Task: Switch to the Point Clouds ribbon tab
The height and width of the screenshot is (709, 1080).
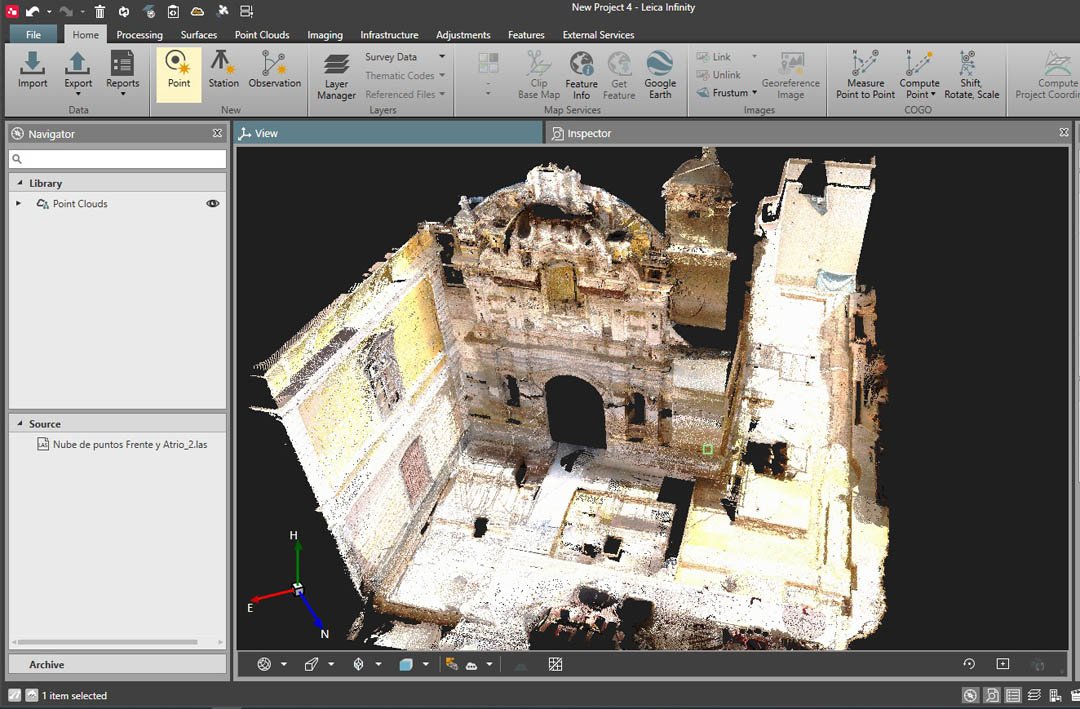Action: point(262,34)
